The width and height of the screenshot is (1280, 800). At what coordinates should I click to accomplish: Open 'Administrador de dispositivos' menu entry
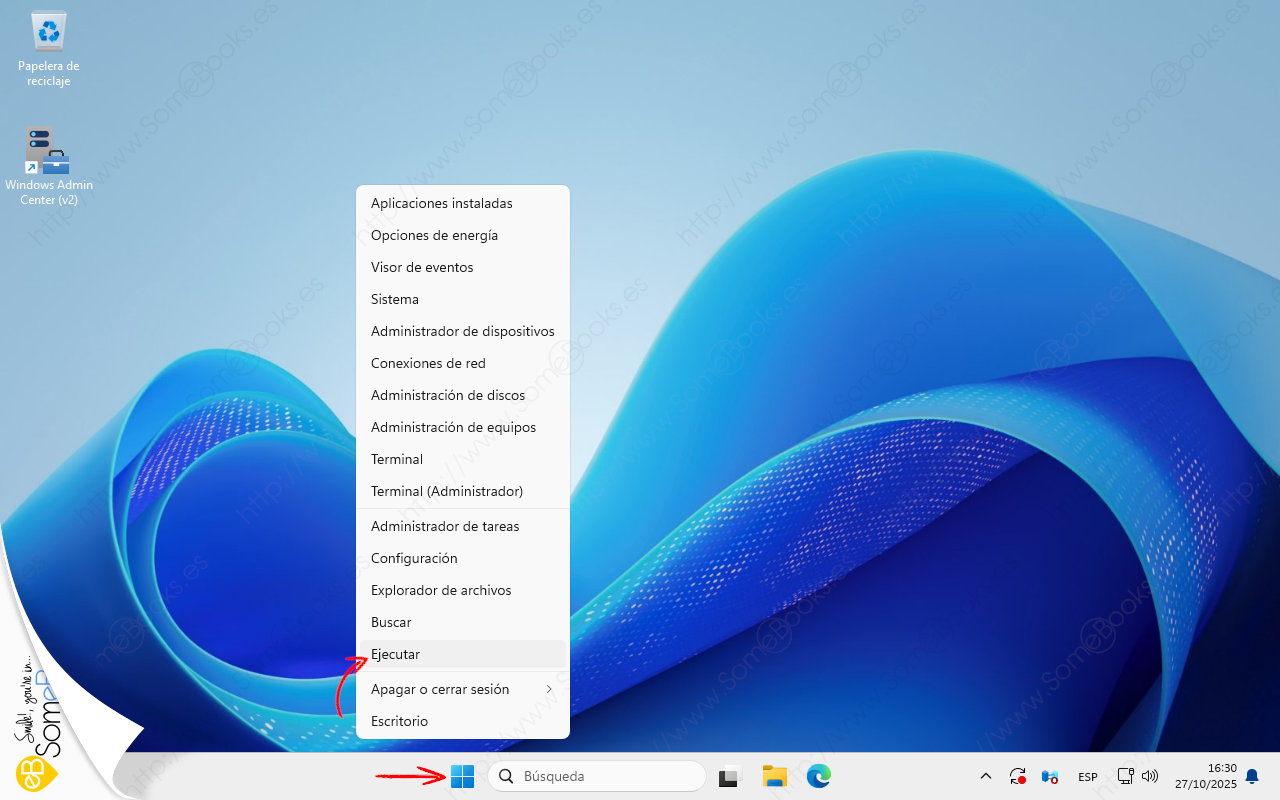coord(462,331)
